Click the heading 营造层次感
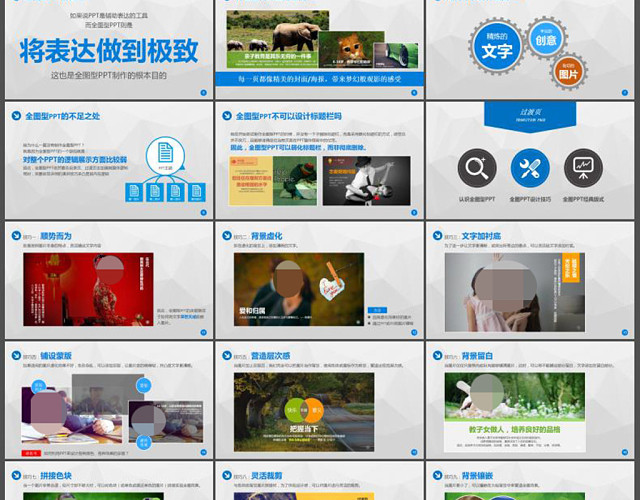The height and width of the screenshot is (500, 640). click(270, 356)
